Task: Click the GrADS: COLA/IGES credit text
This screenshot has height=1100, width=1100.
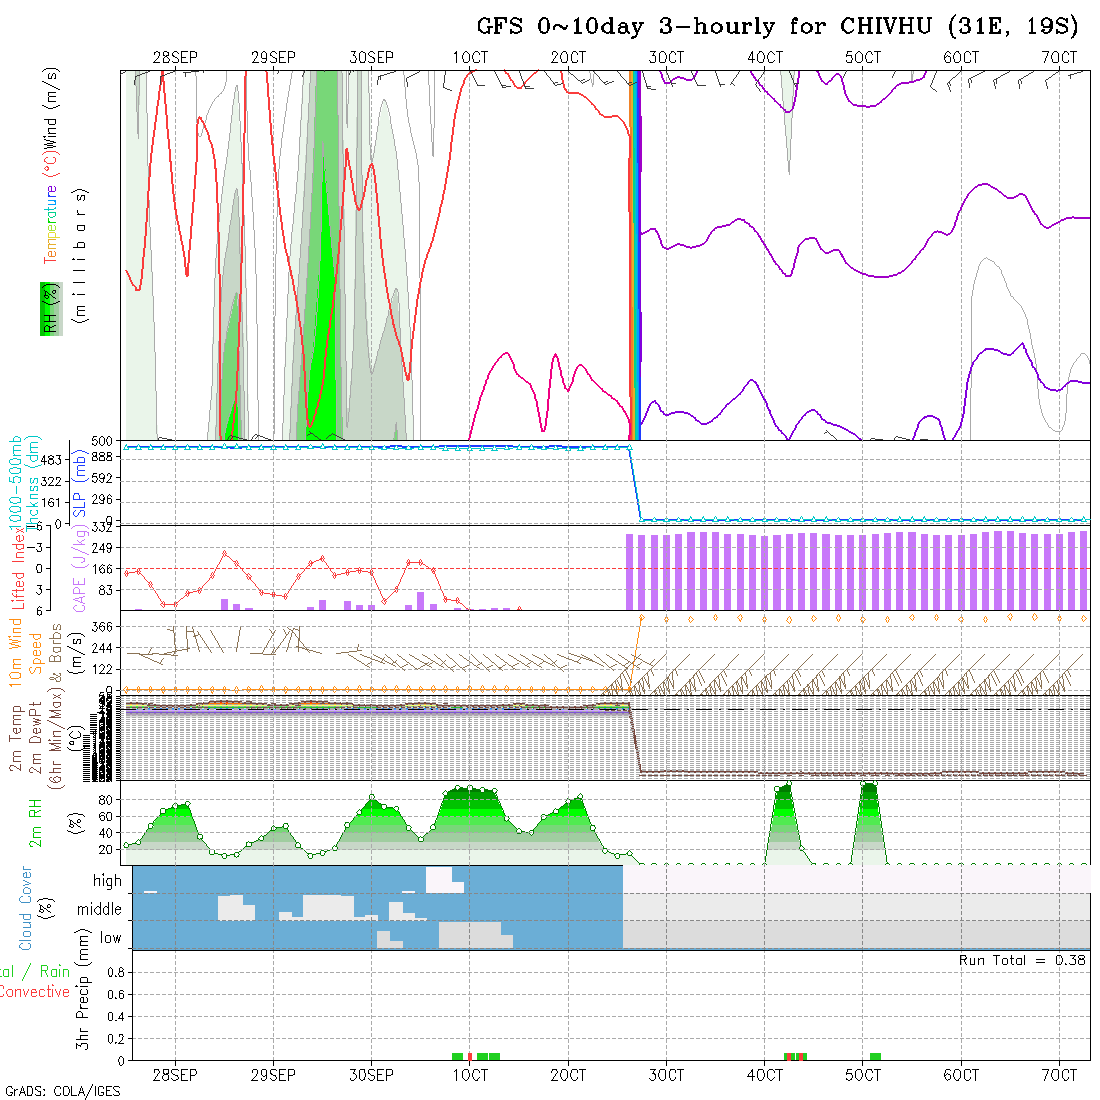Action: [x=62, y=1091]
